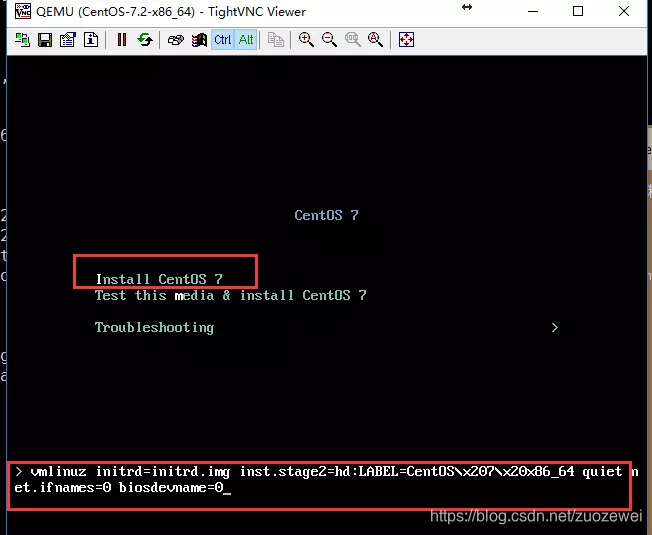Click the Transfer Files toolbar icon
Viewport: 652px width, 535px height.
click(276, 40)
